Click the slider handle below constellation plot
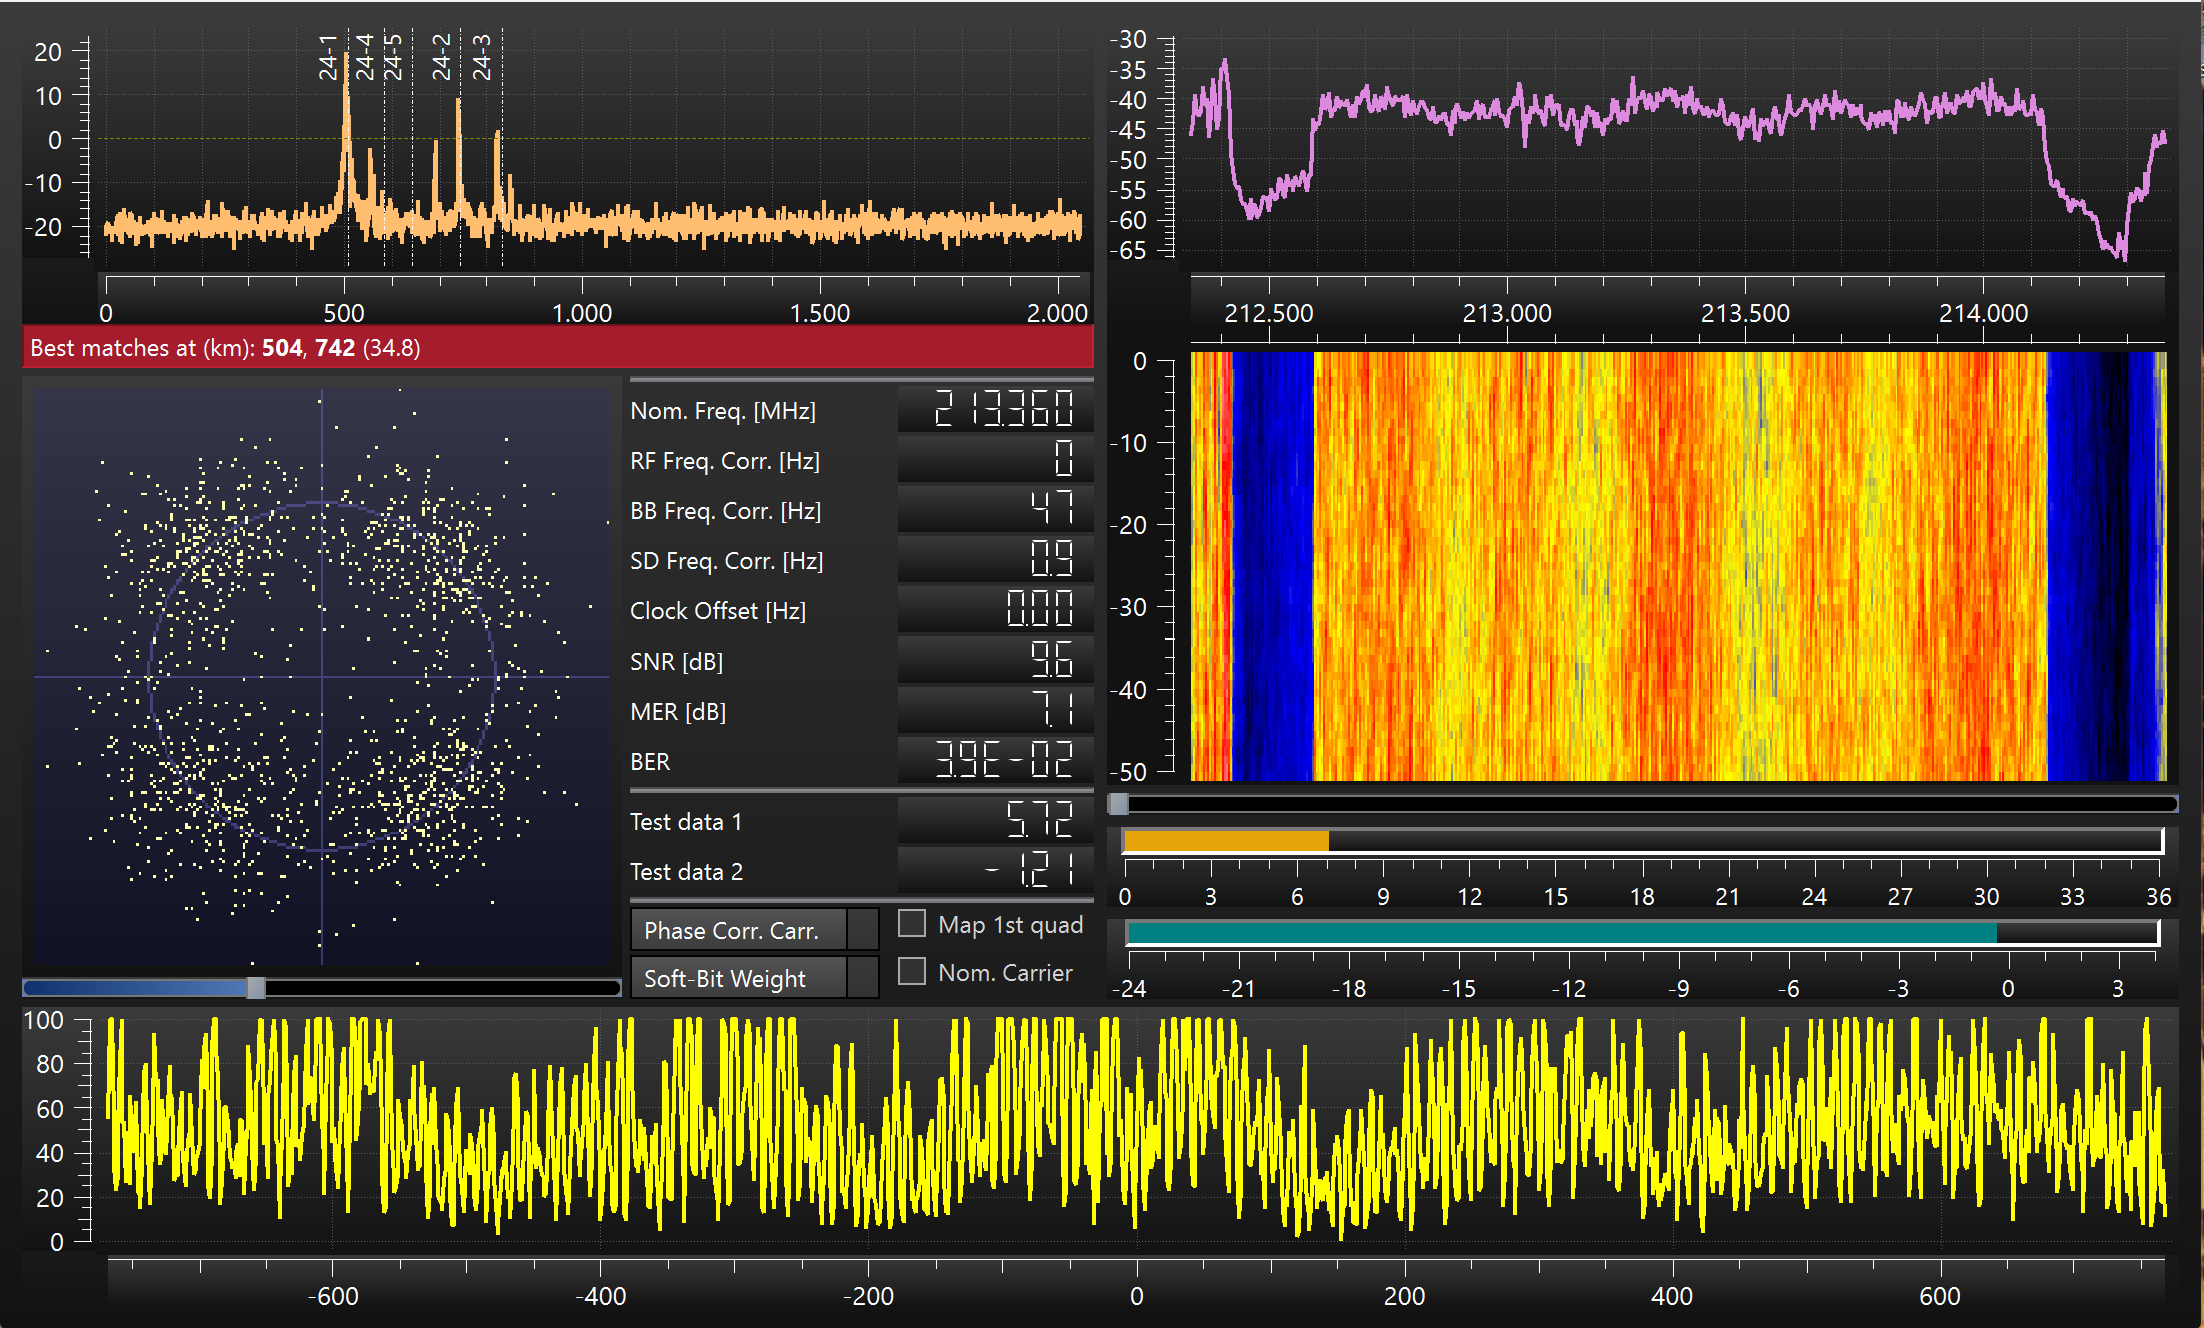This screenshot has width=2204, height=1328. pyautogui.click(x=256, y=988)
